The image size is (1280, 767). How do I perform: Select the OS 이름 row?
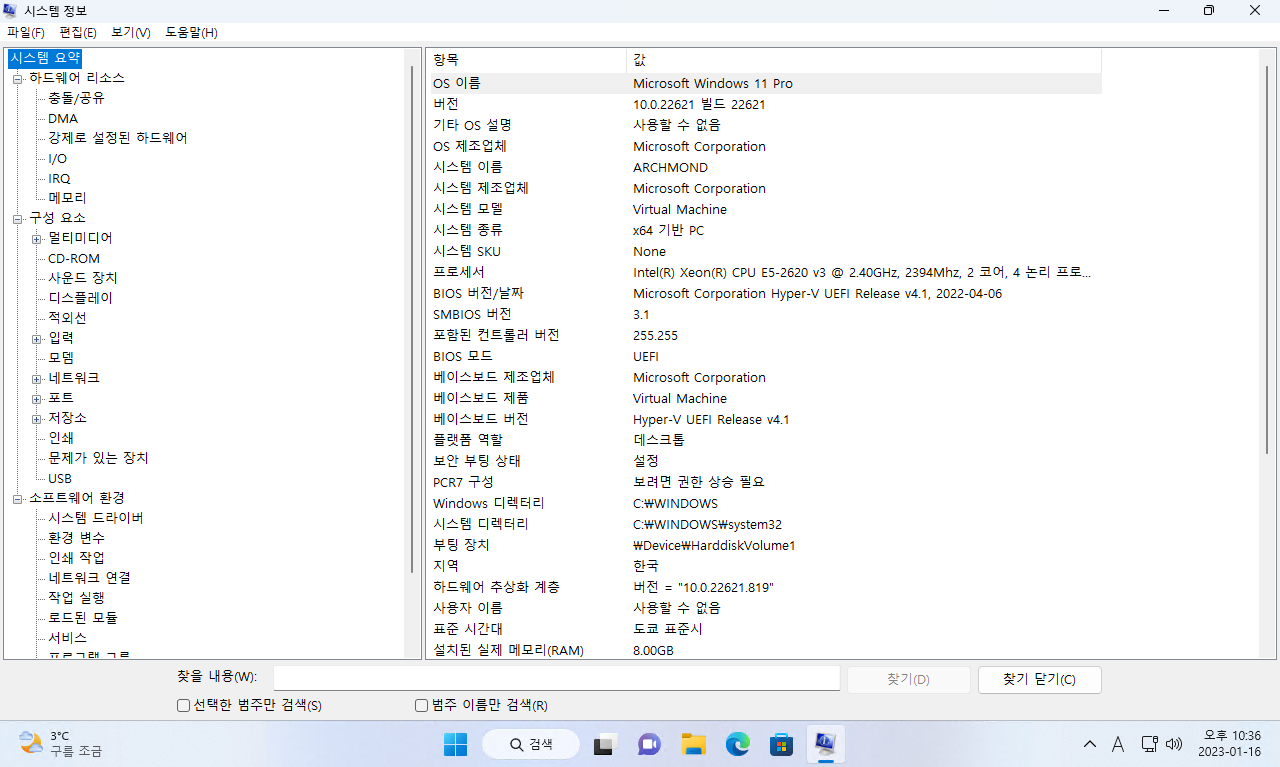coord(765,83)
